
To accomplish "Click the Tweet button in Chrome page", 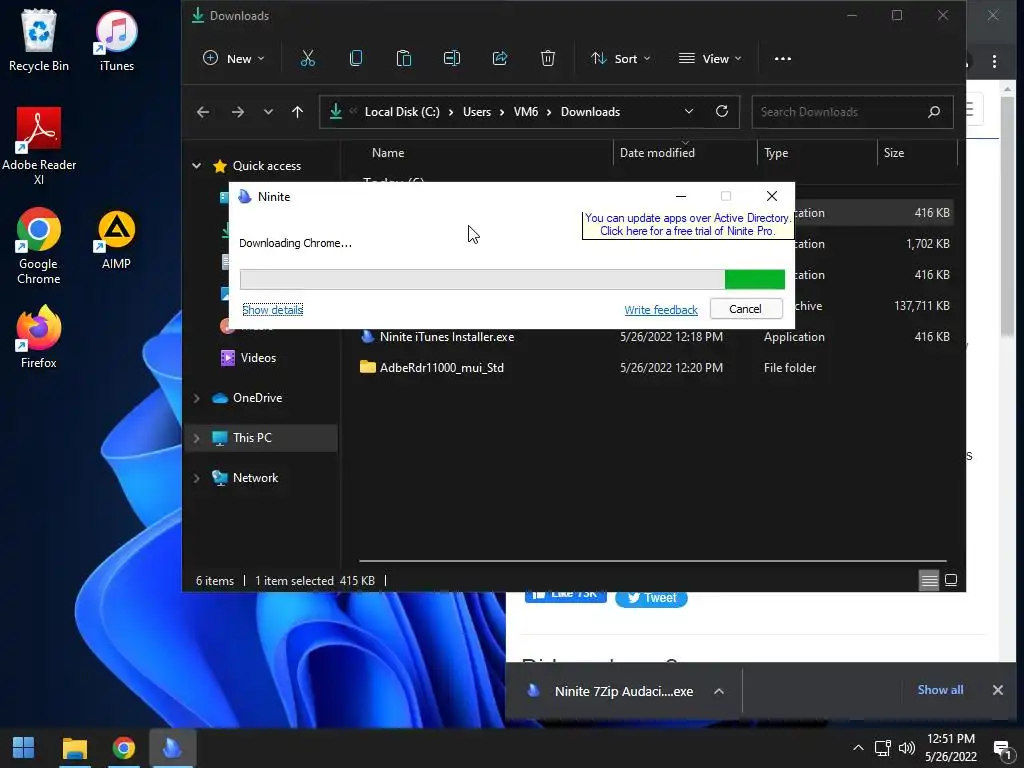I will click(x=651, y=598).
